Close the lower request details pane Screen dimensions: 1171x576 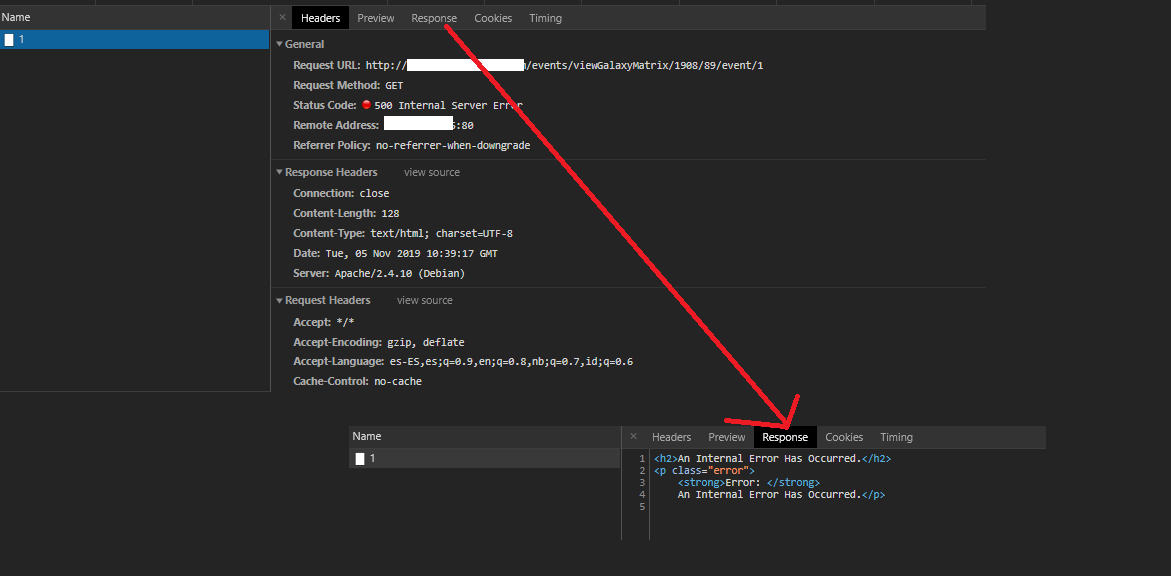pos(633,437)
